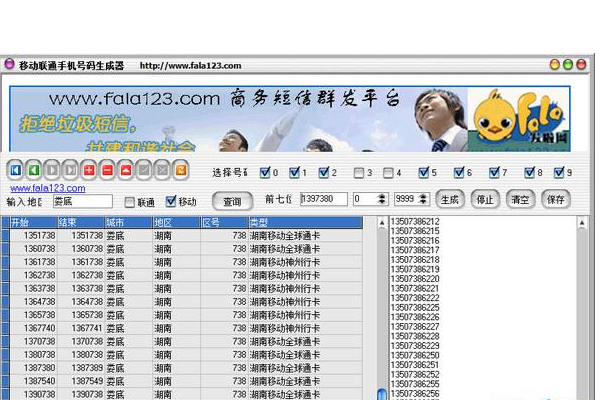Click the grey X cancel icon
Screen dimensions: 600x400
coord(162,170)
